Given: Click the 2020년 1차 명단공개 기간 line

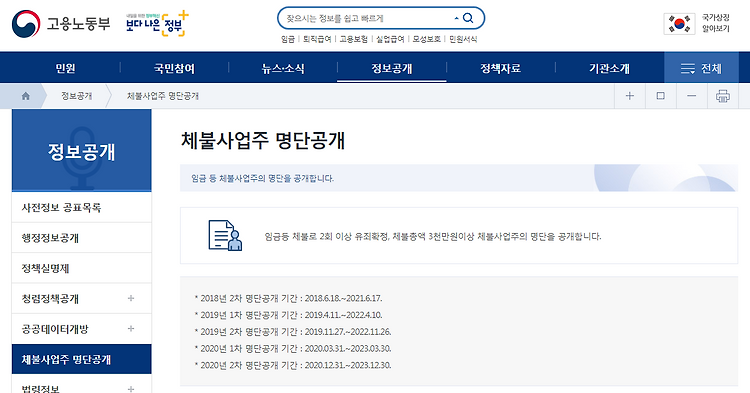Looking at the screenshot, I should click(293, 349).
